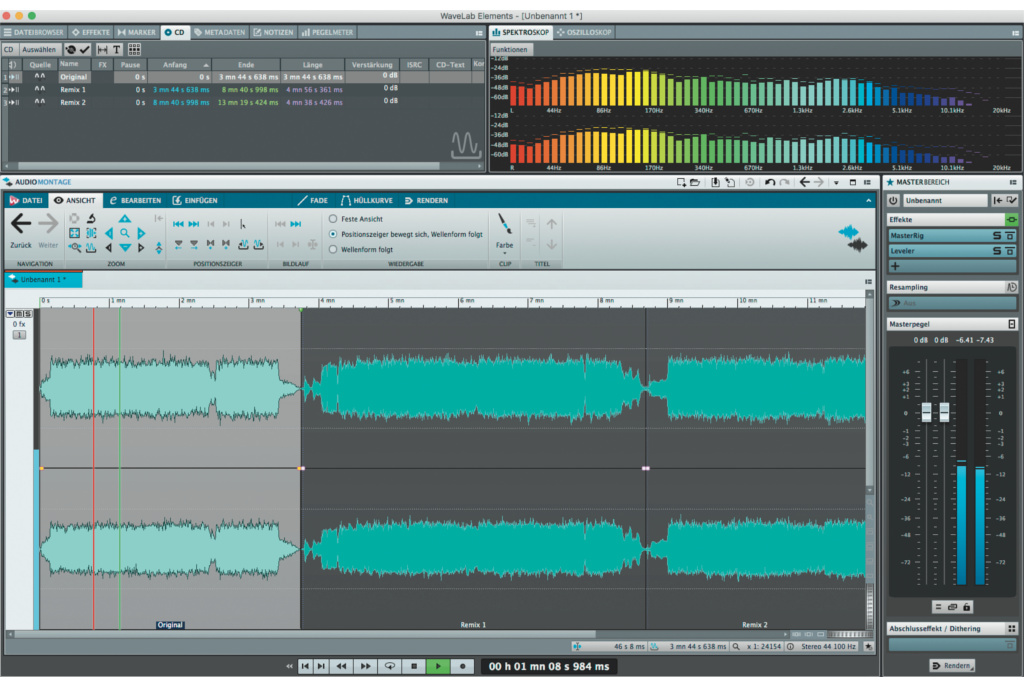1024x687 pixels.
Task: Click the Record button in transport bar
Action: (x=462, y=666)
